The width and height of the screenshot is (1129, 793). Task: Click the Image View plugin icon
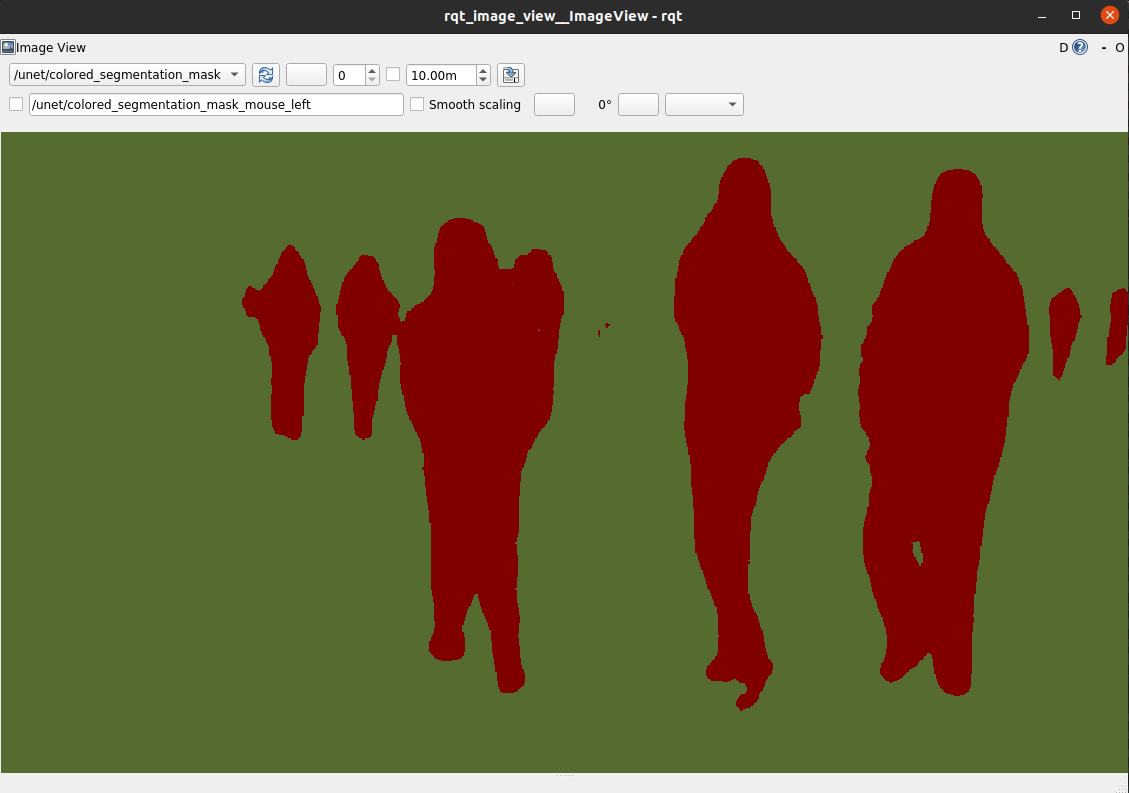click(8, 47)
